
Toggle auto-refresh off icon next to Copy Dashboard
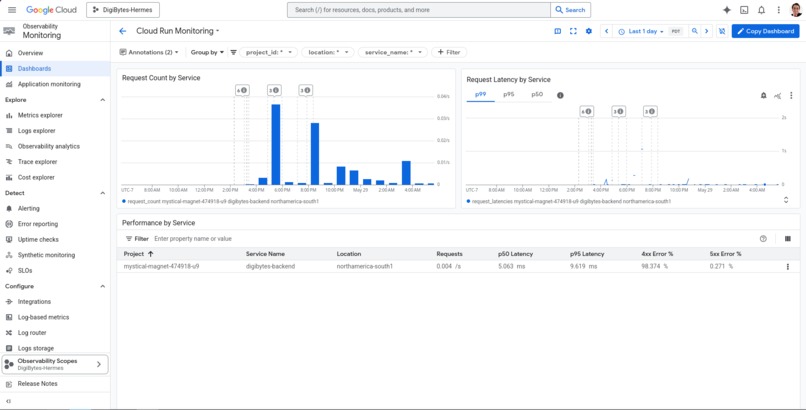722,31
